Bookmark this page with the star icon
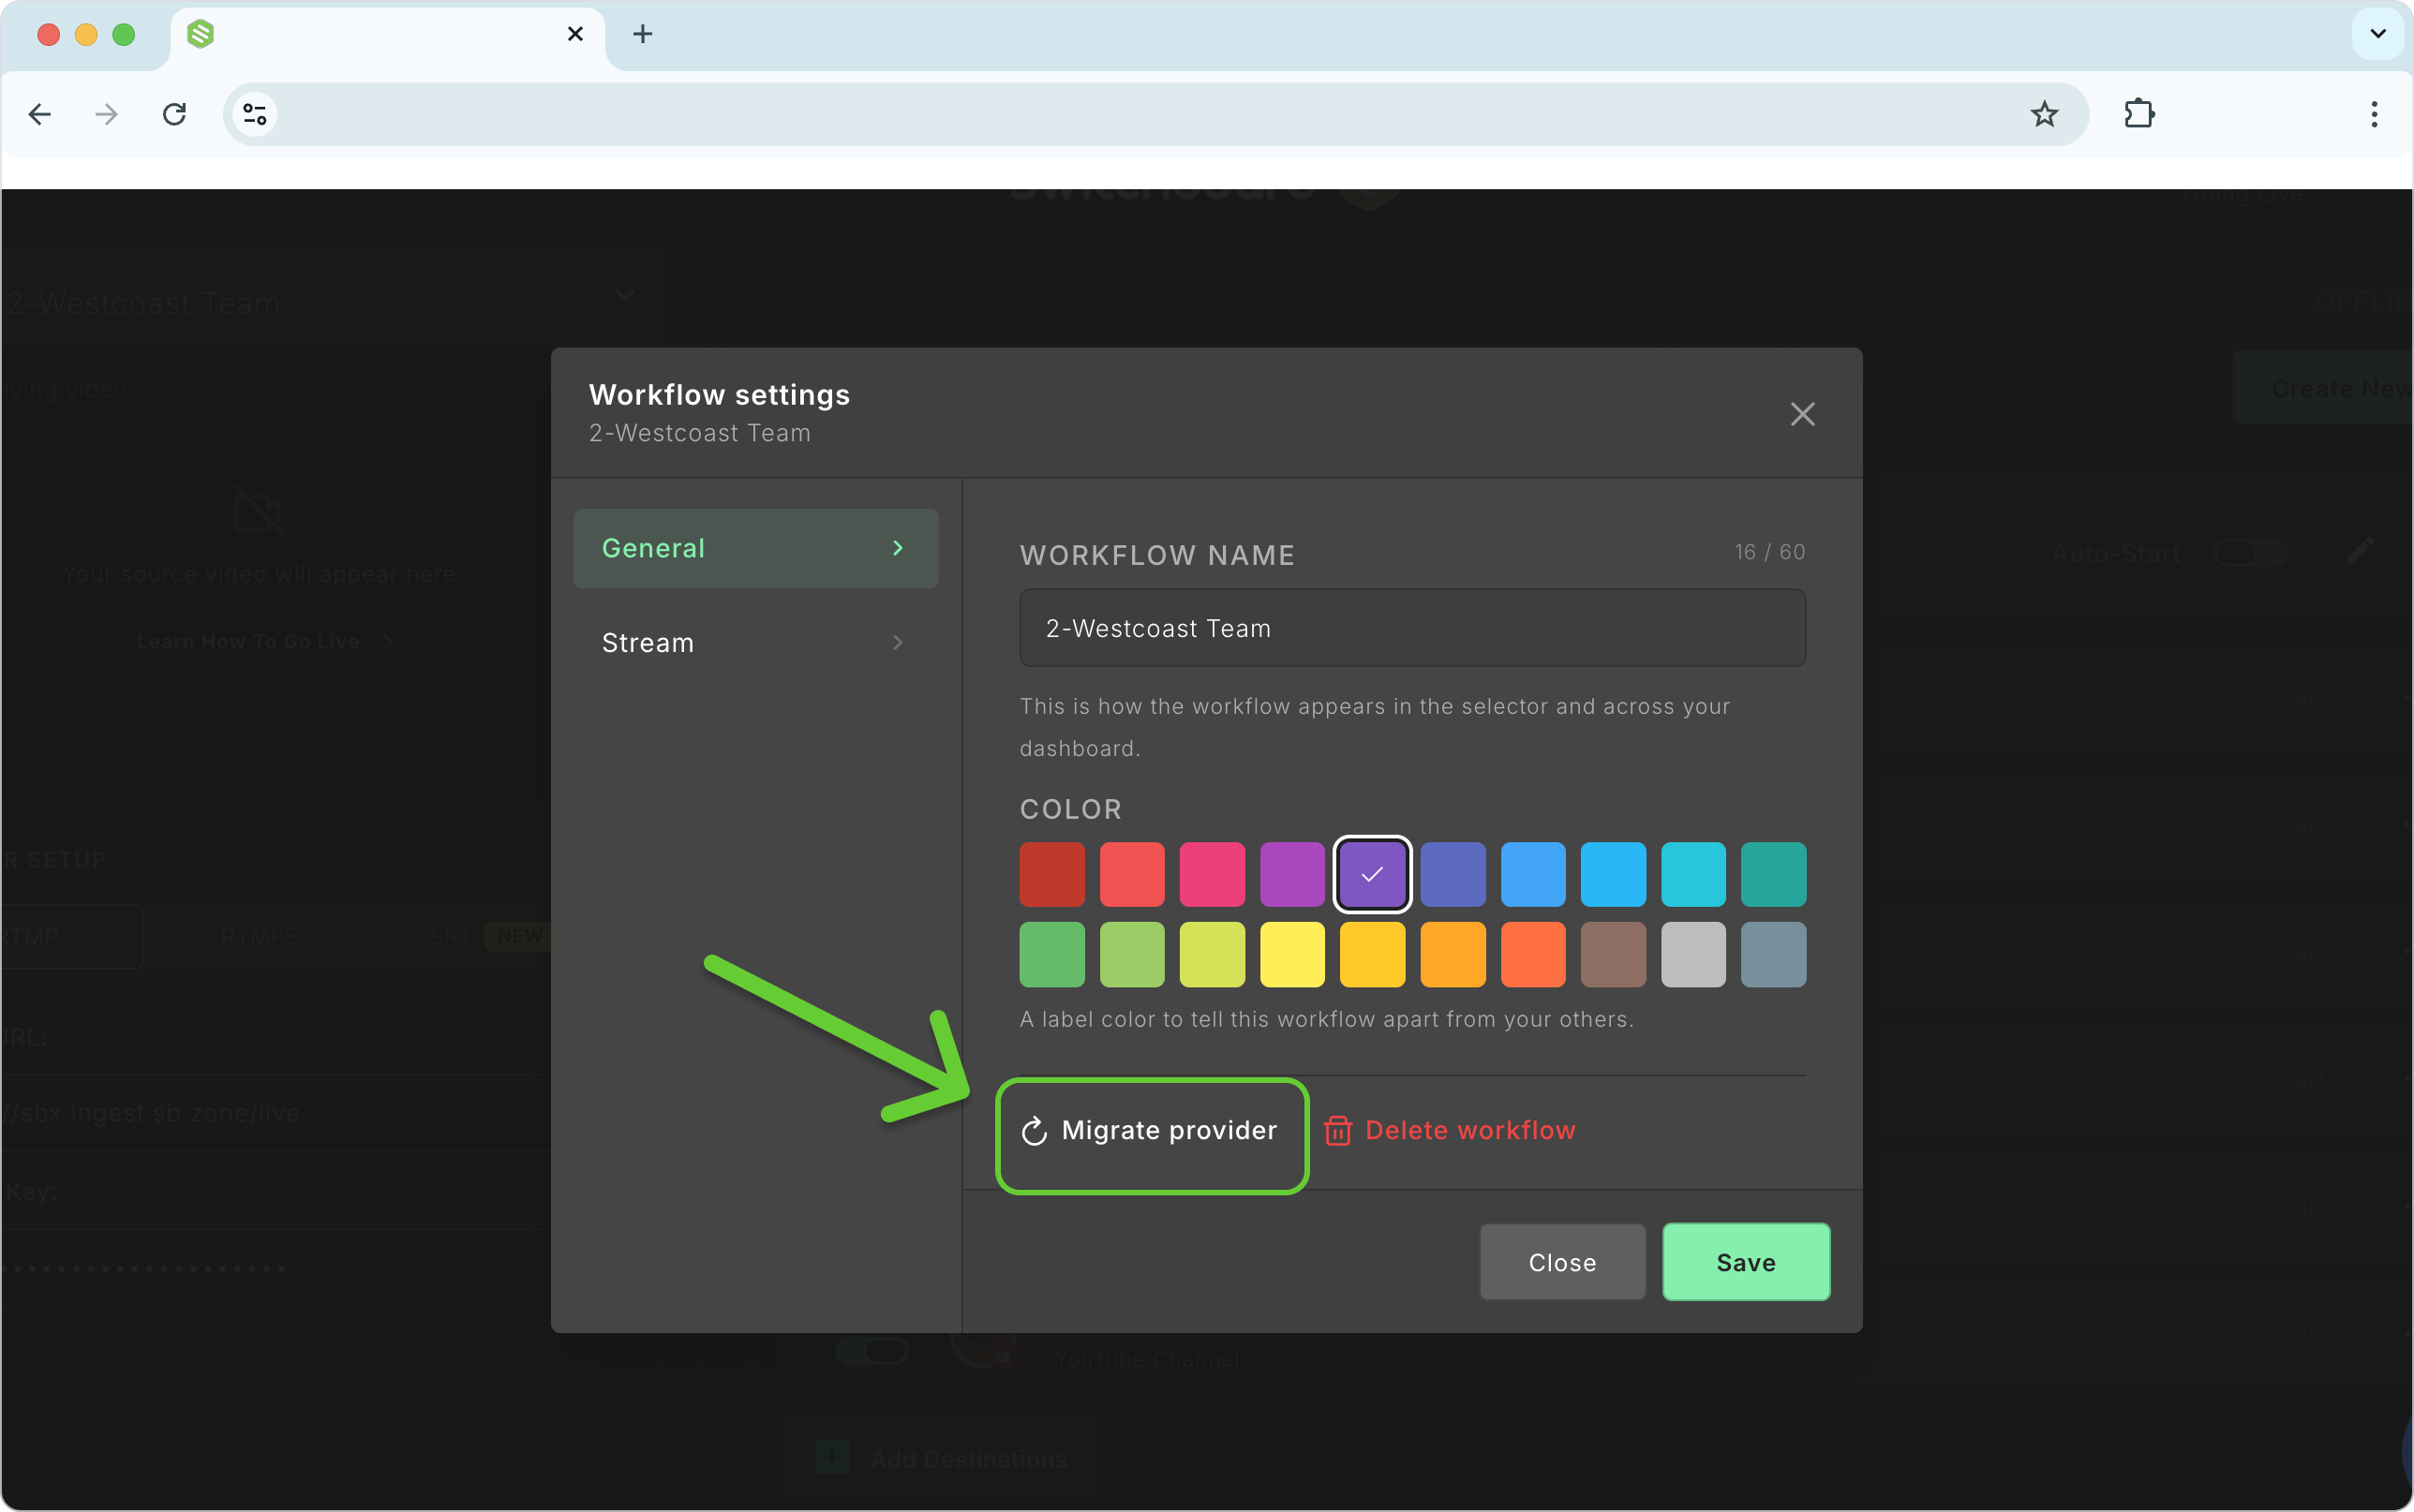The width and height of the screenshot is (2414, 1512). (2044, 114)
